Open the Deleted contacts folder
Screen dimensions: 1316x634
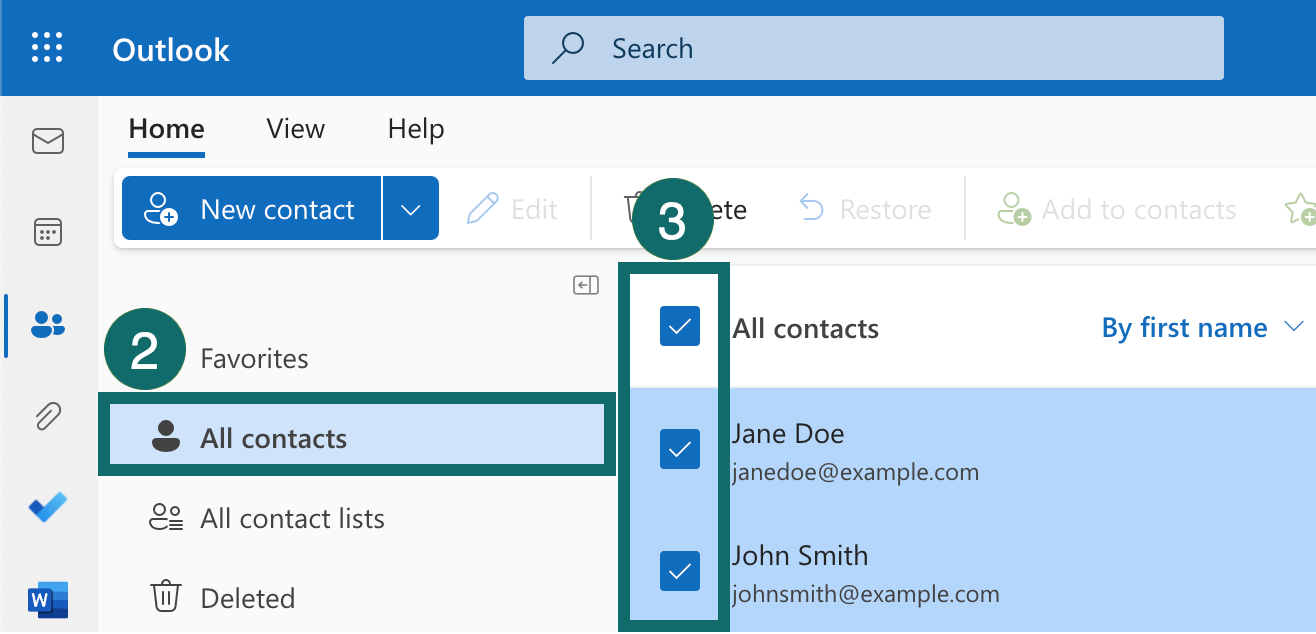tap(247, 598)
